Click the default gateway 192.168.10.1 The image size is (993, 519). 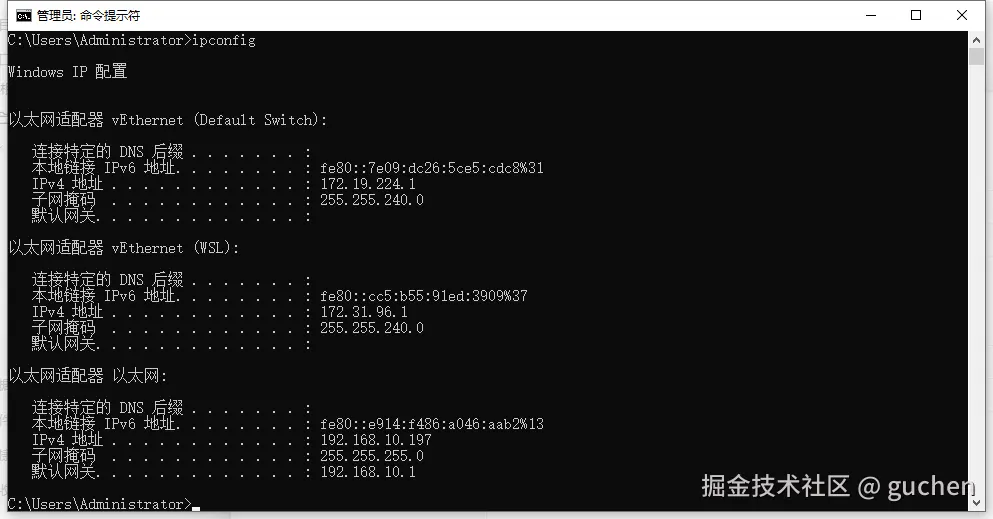tap(367, 472)
